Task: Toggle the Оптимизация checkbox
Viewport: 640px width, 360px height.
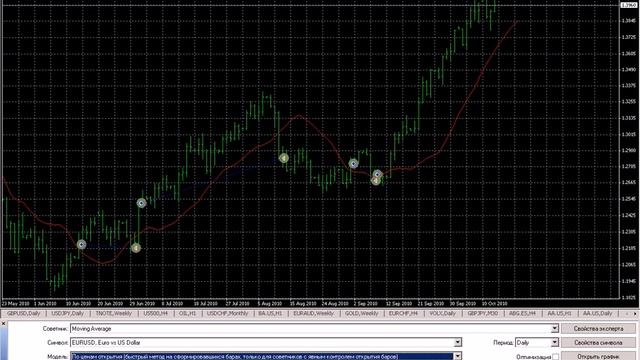Action: (x=556, y=357)
